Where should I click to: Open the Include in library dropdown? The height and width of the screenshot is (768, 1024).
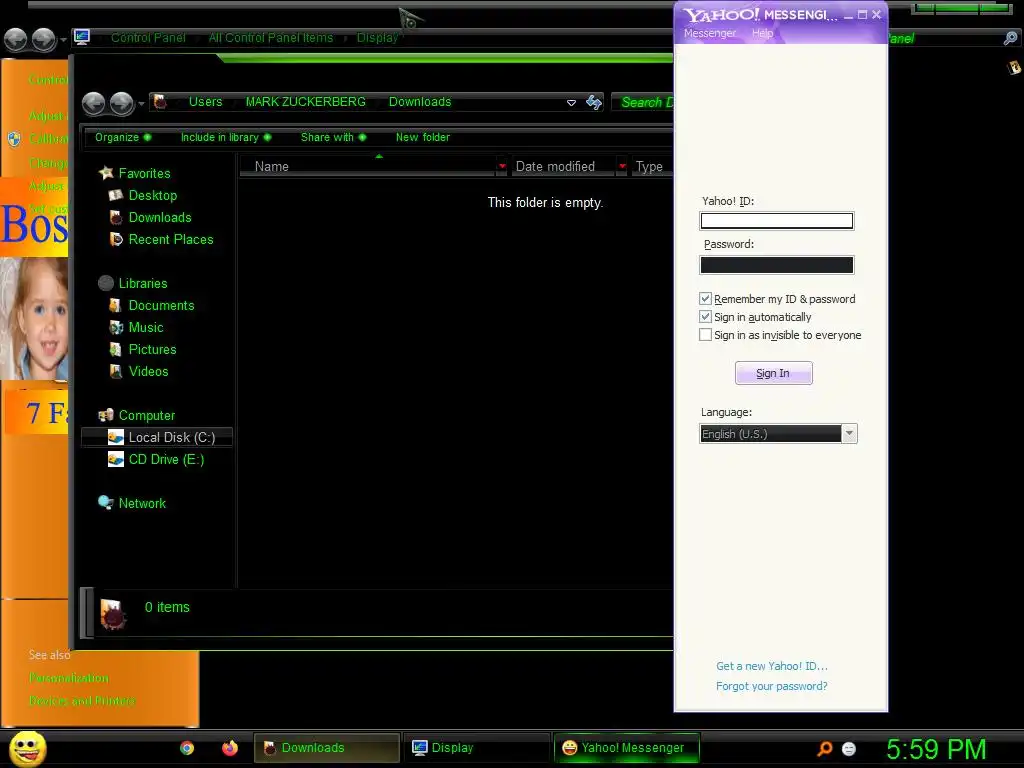click(x=226, y=137)
